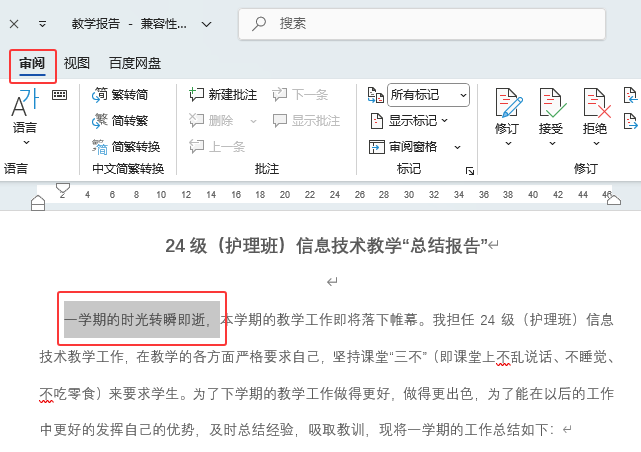Expand the arrow under the 语言 button
Screen dimensions: 641x452
(26, 143)
